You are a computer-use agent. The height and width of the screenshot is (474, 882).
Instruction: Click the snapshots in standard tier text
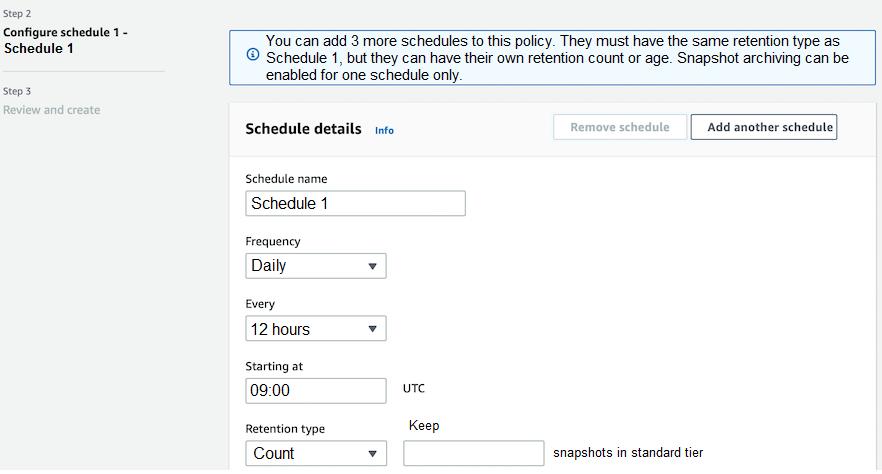[x=628, y=453]
